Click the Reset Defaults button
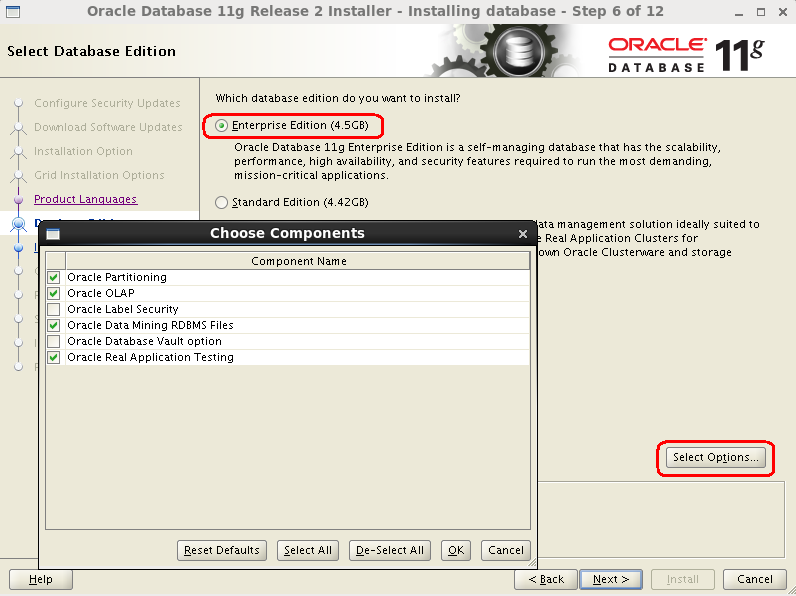 [x=222, y=550]
